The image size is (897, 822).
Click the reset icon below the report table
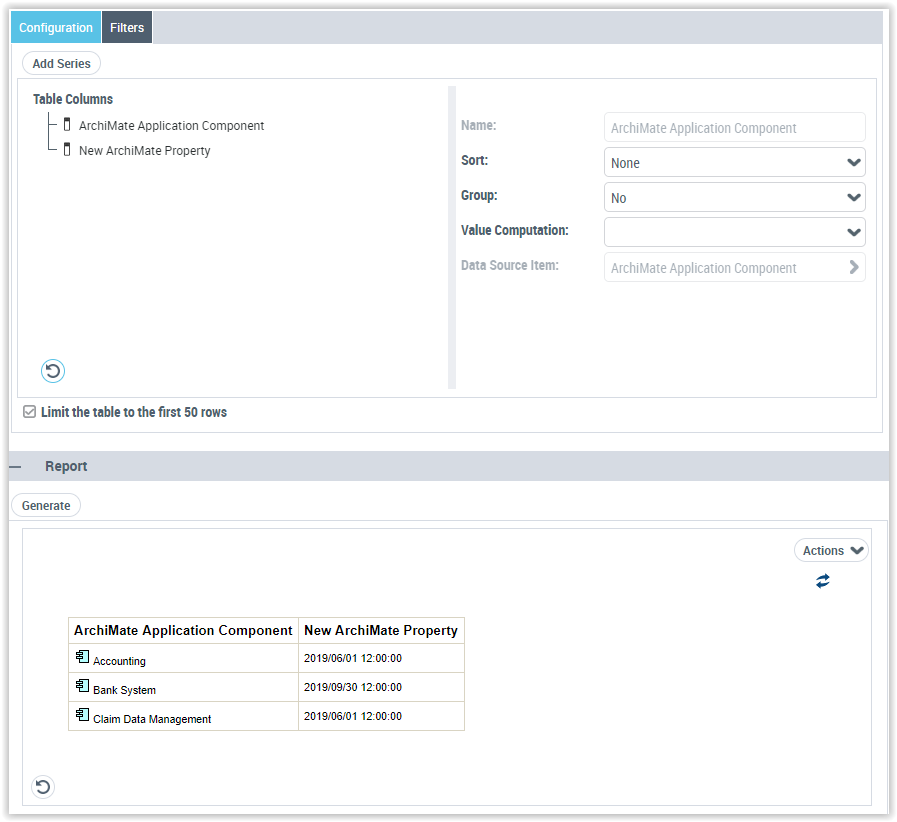pos(42,787)
